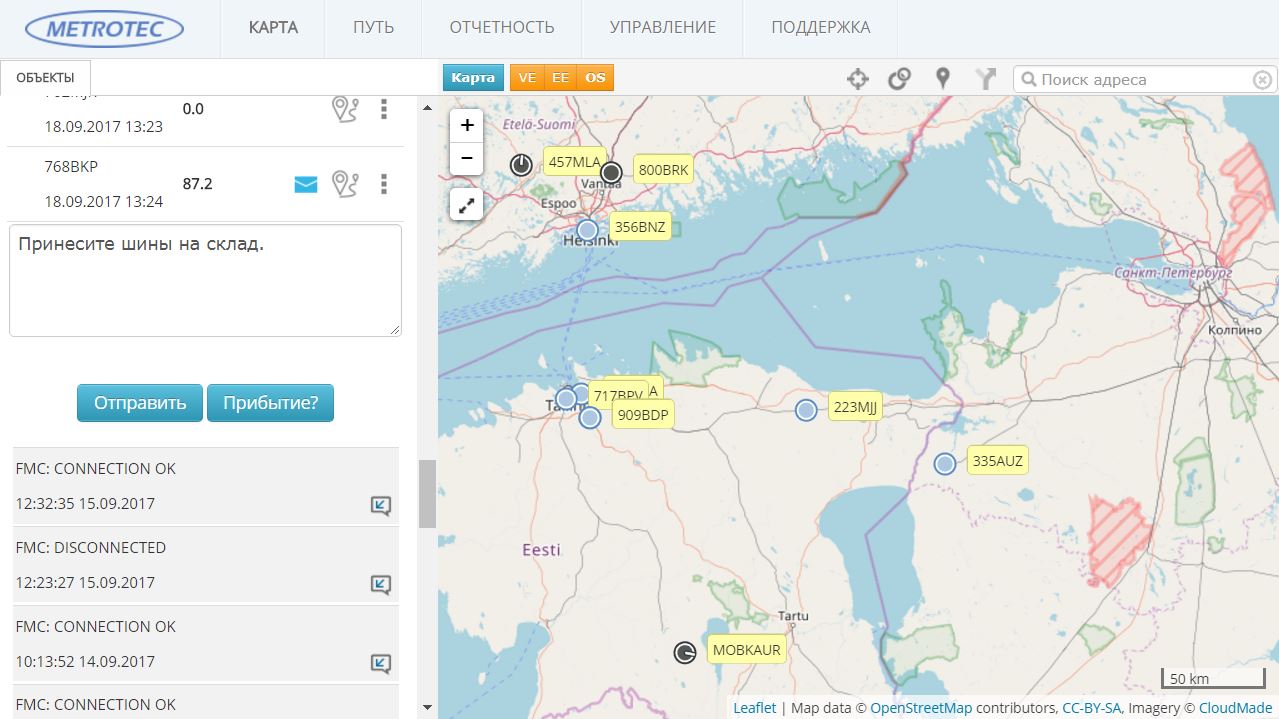Select the ОБЪЕКТЫ tab

pyautogui.click(x=45, y=78)
